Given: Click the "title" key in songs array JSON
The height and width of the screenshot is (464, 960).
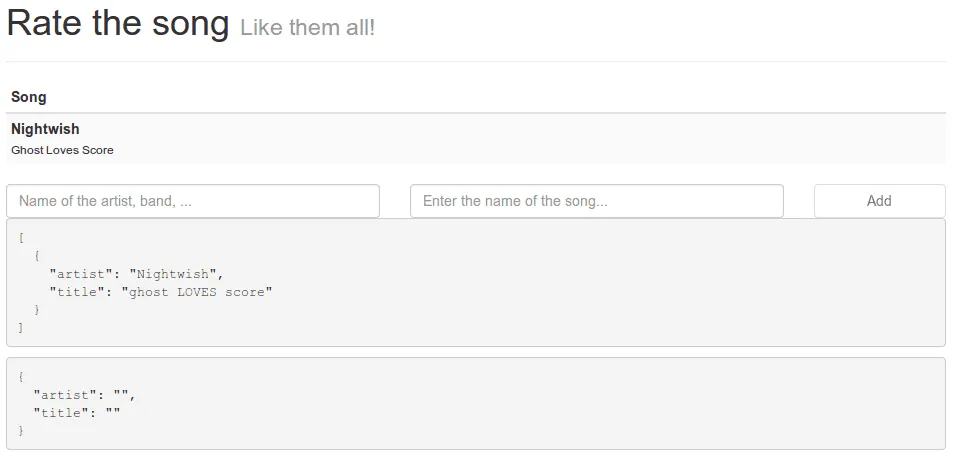Looking at the screenshot, I should click(x=77, y=292).
